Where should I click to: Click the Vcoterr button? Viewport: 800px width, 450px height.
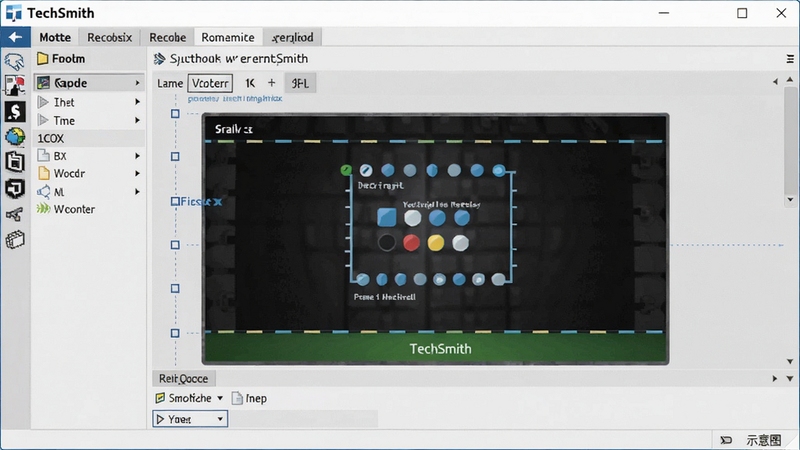(x=210, y=83)
